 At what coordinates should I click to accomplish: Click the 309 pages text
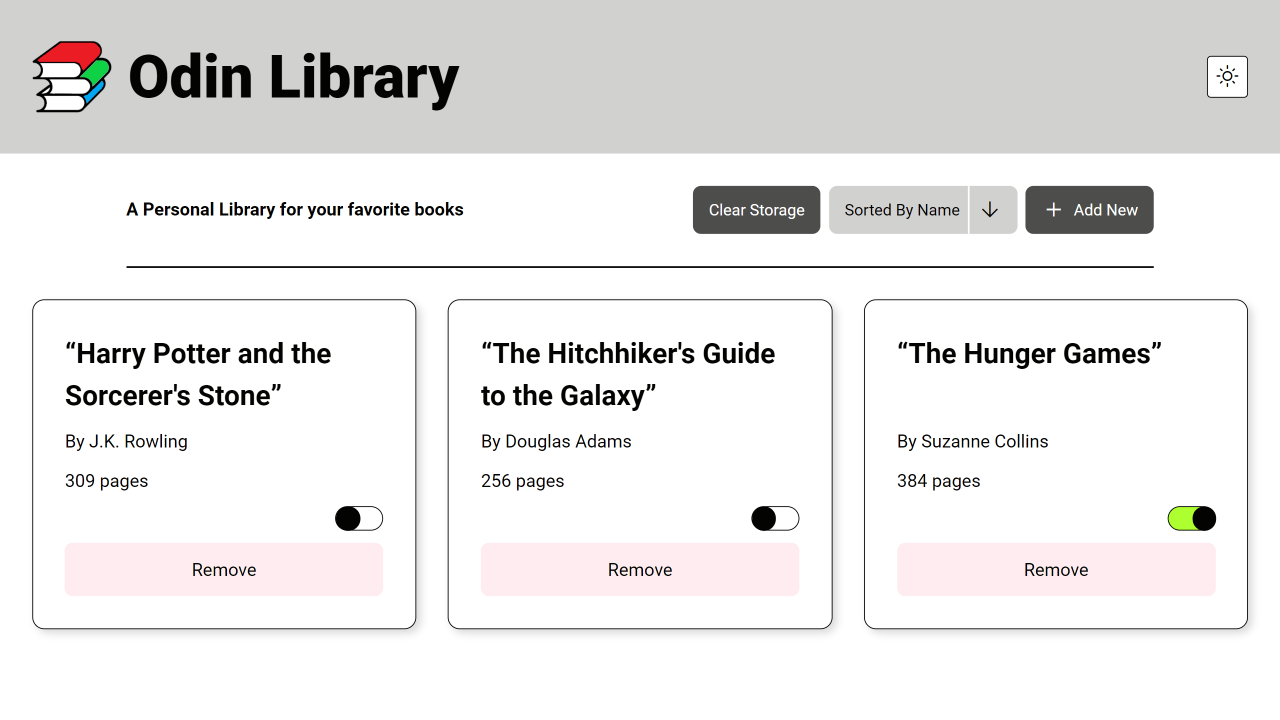tap(106, 481)
